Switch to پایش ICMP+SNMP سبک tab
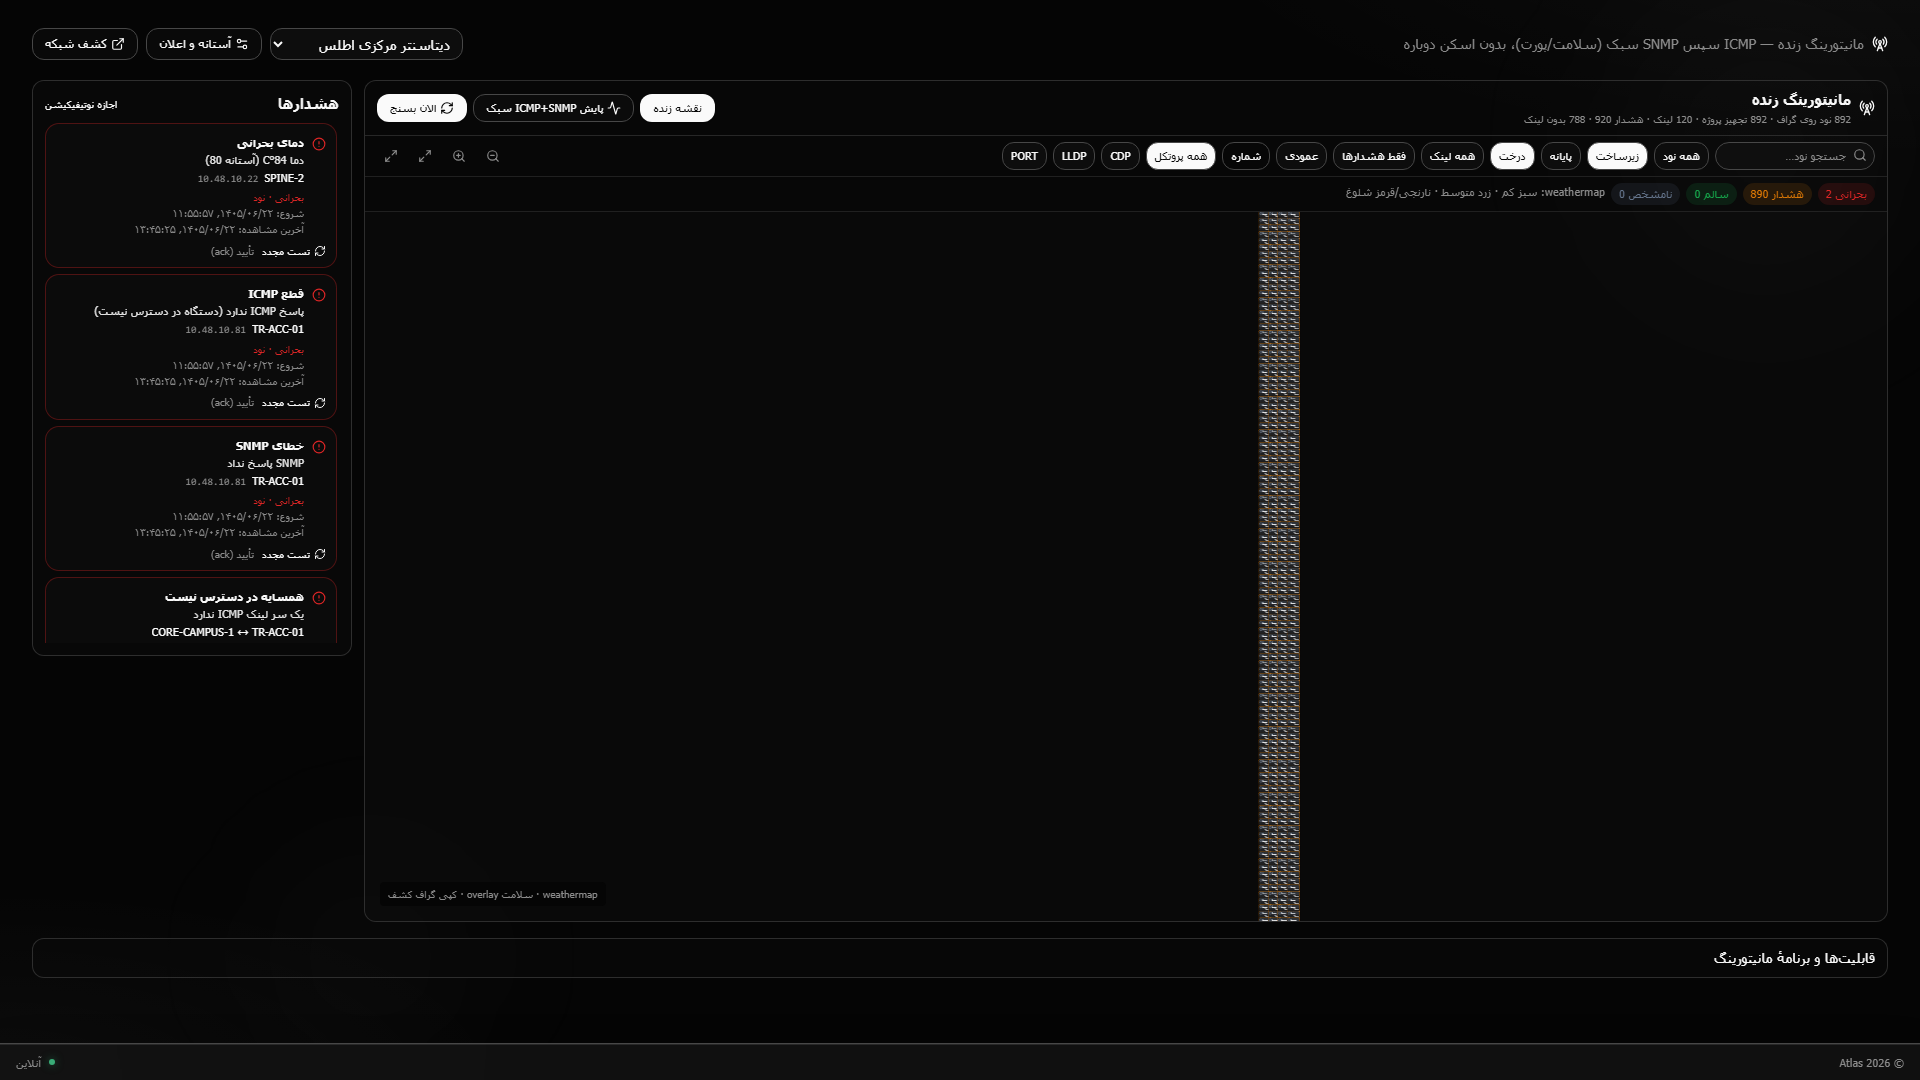Image resolution: width=1920 pixels, height=1080 pixels. click(x=553, y=108)
